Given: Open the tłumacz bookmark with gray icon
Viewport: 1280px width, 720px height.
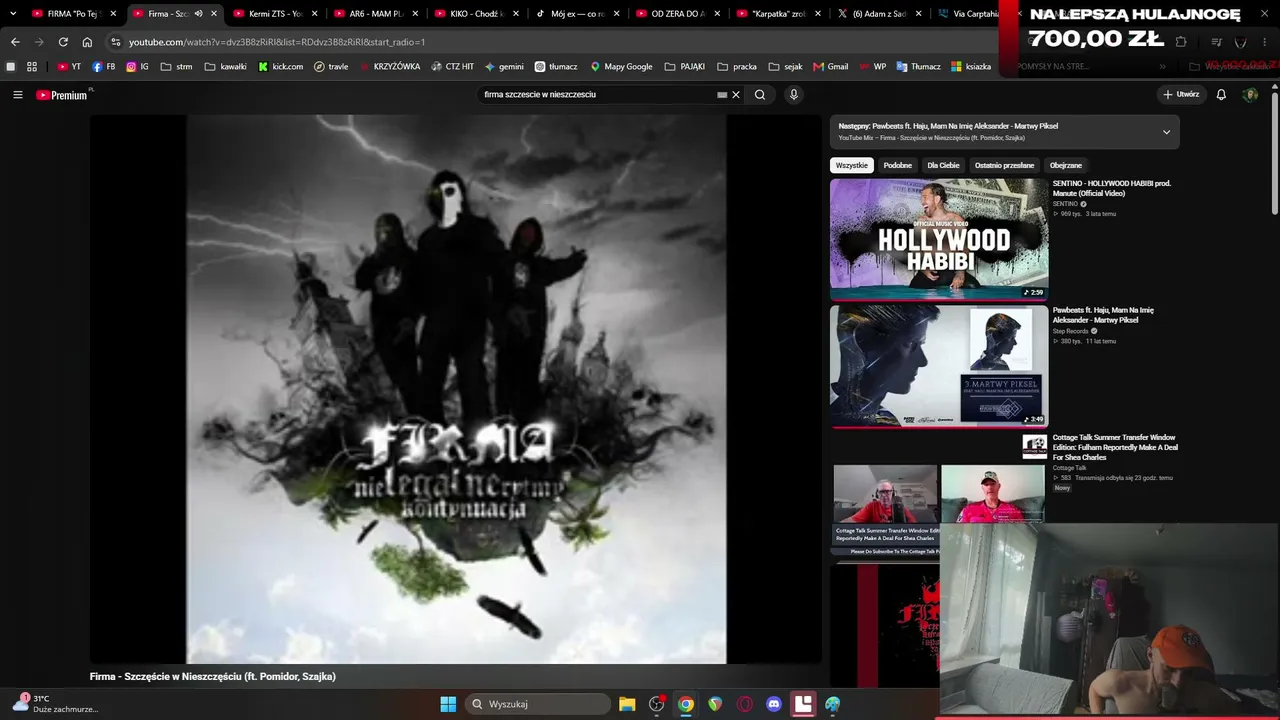Looking at the screenshot, I should pyautogui.click(x=556, y=67).
